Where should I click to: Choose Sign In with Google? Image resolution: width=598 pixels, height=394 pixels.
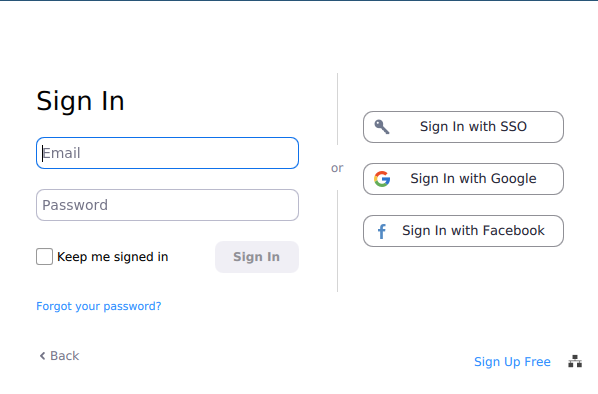click(463, 179)
